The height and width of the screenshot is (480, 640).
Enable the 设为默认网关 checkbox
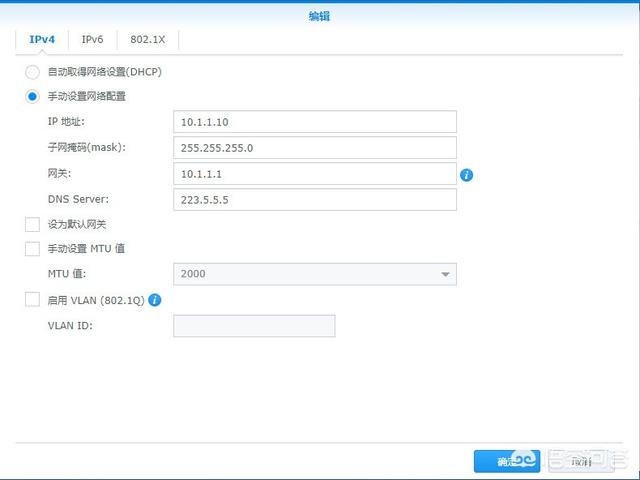(x=33, y=224)
